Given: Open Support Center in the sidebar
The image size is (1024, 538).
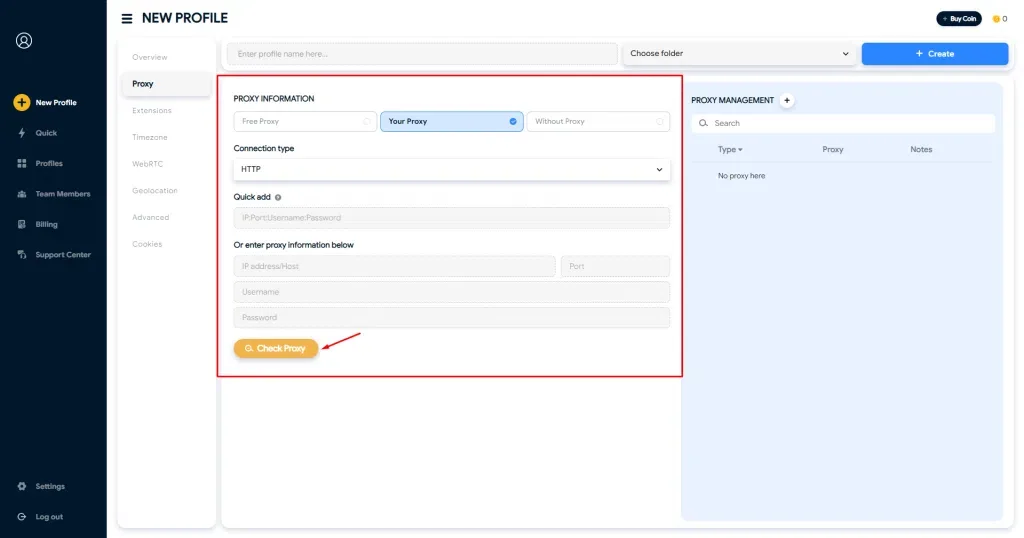Looking at the screenshot, I should [x=63, y=255].
